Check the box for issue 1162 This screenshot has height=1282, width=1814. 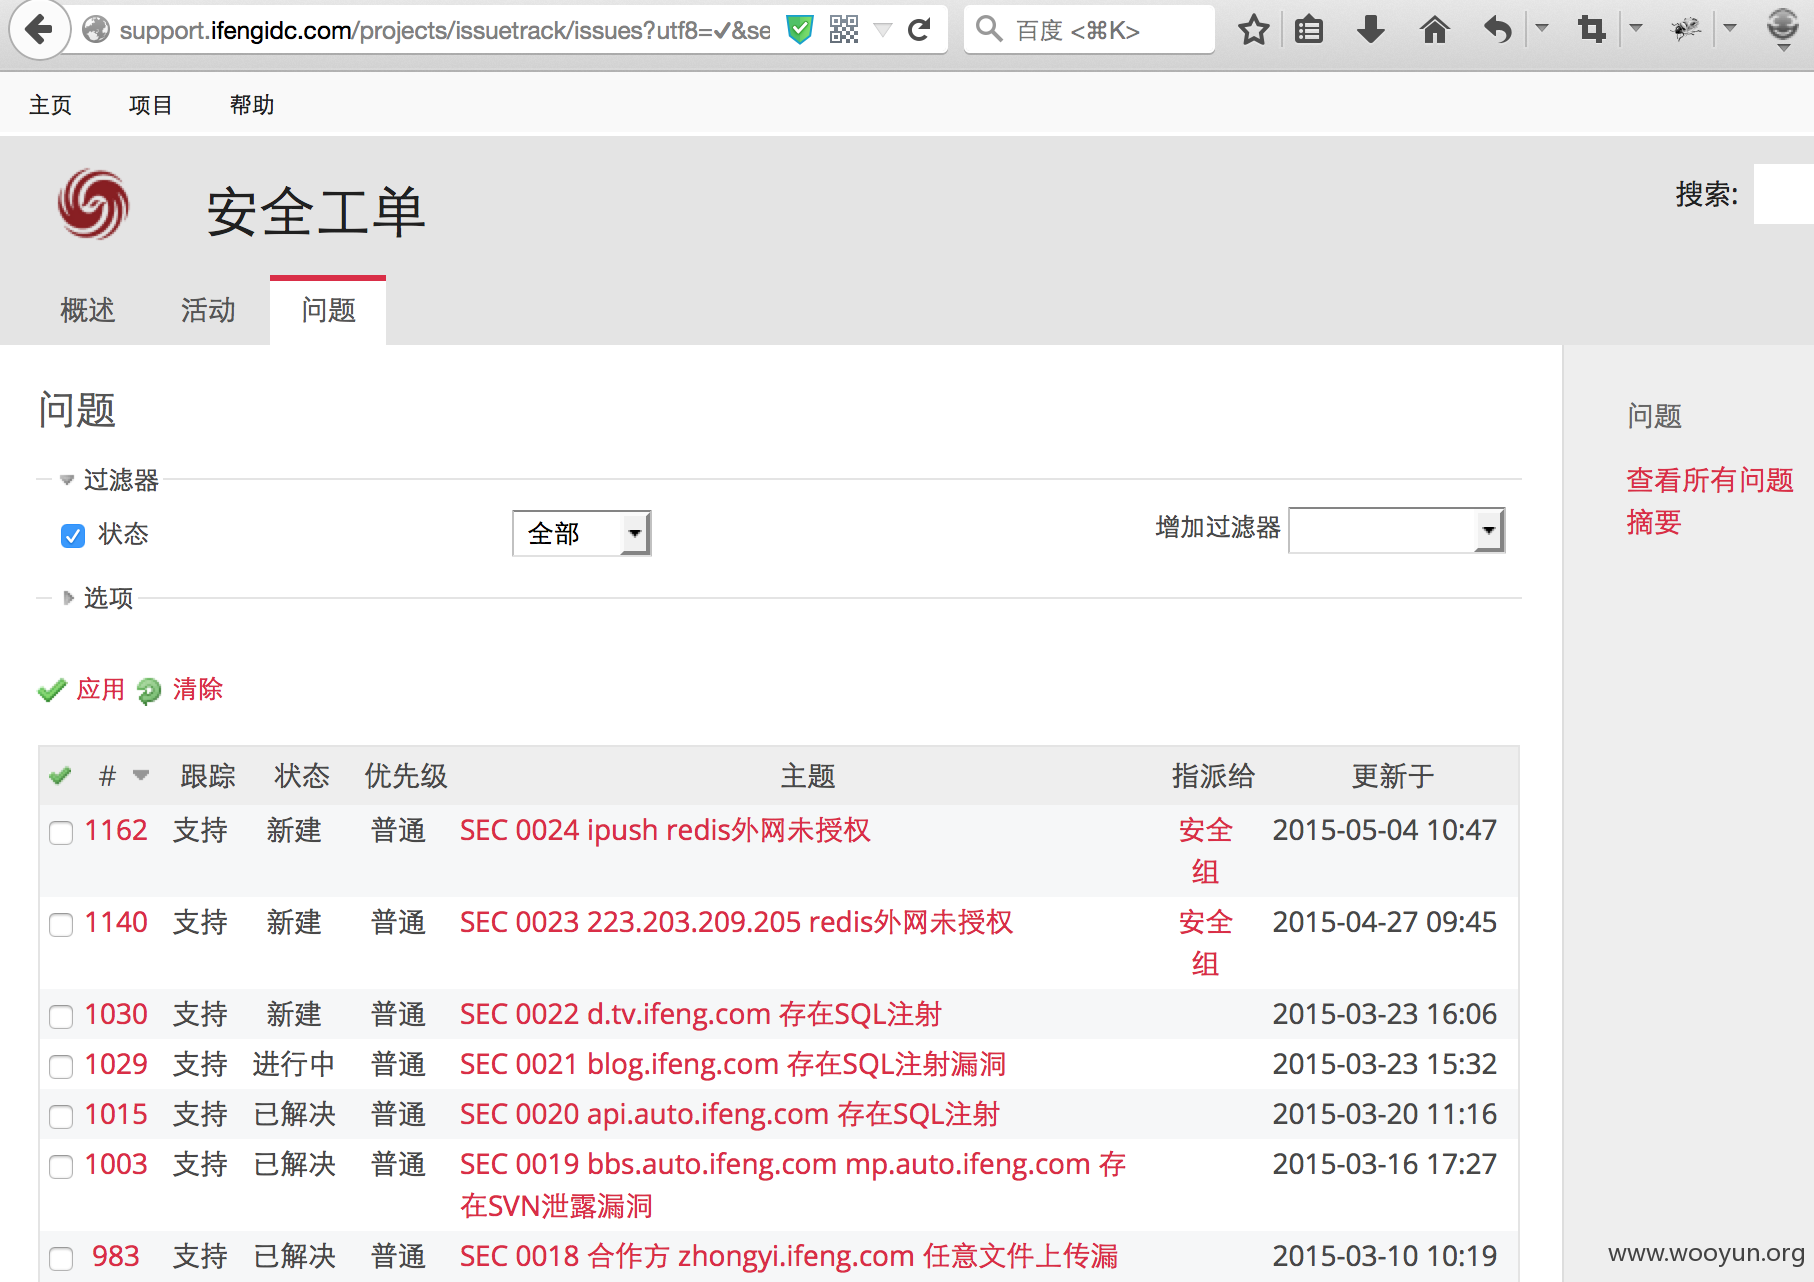pos(61,833)
